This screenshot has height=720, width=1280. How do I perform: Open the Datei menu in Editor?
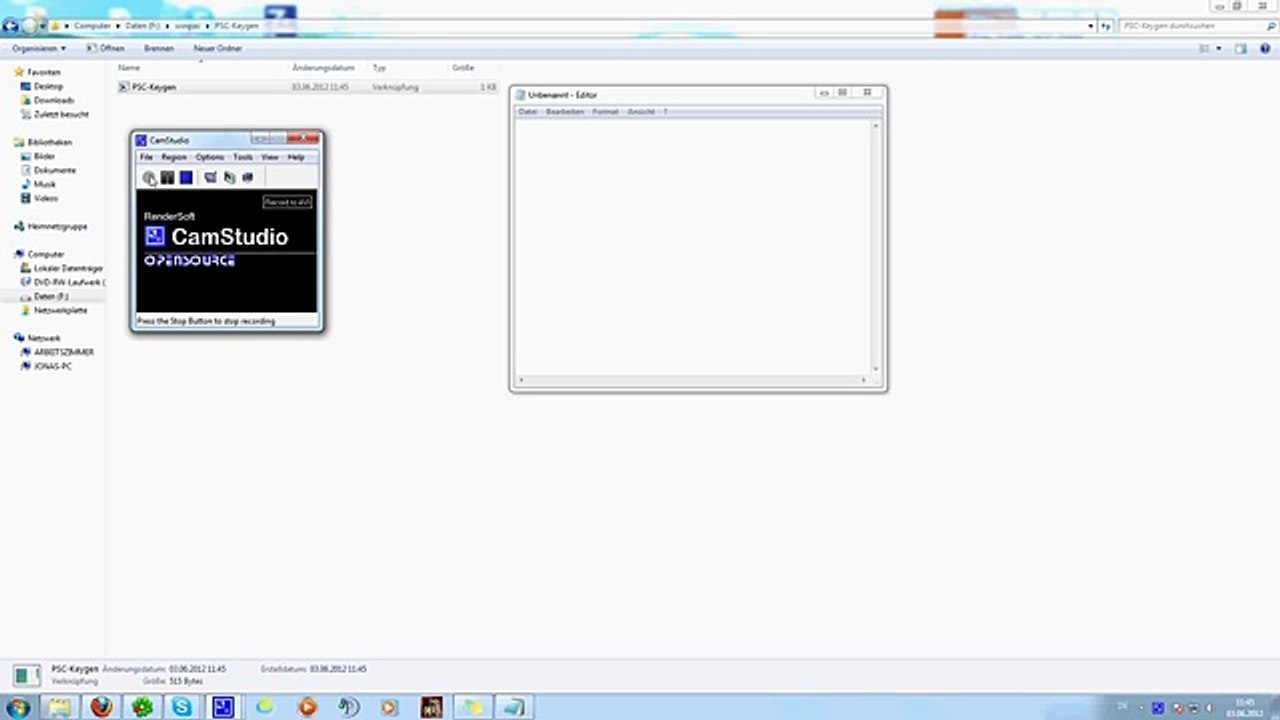point(527,112)
